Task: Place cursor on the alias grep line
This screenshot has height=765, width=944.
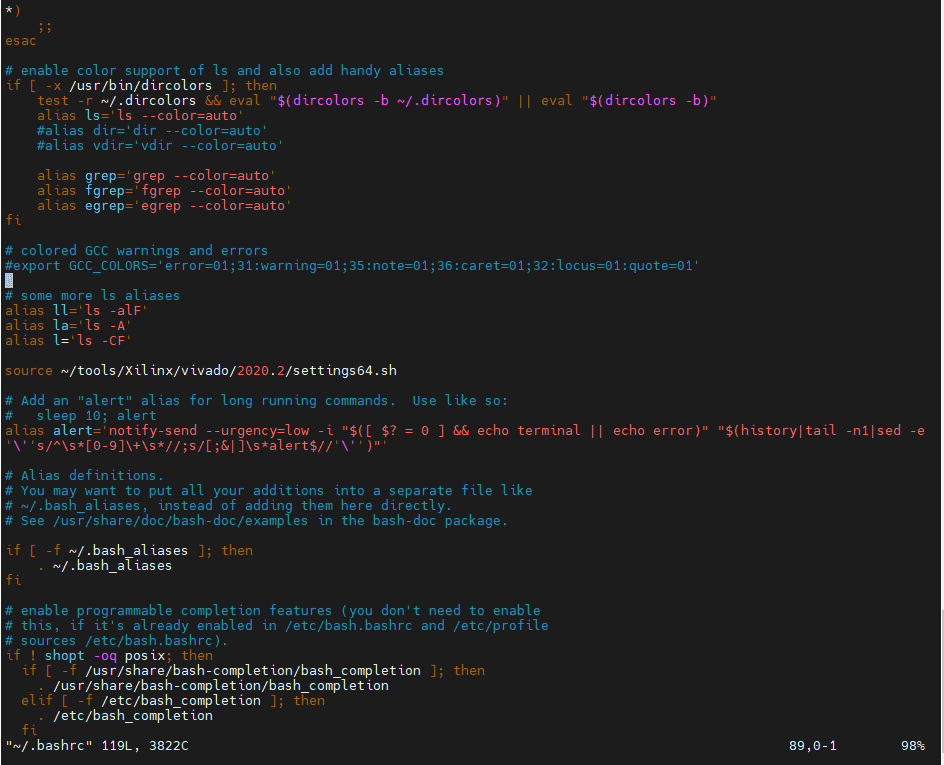Action: (x=156, y=176)
